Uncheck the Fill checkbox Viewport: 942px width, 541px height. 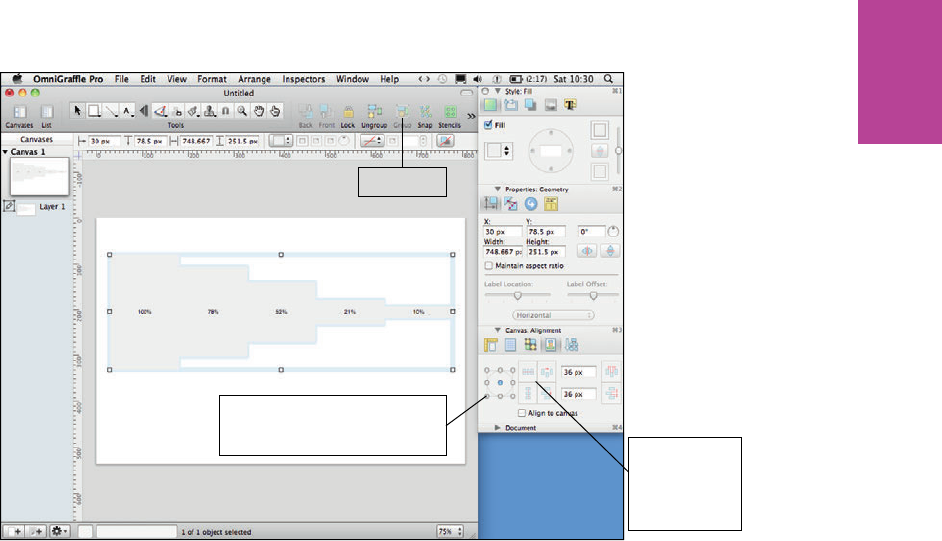(x=488, y=125)
